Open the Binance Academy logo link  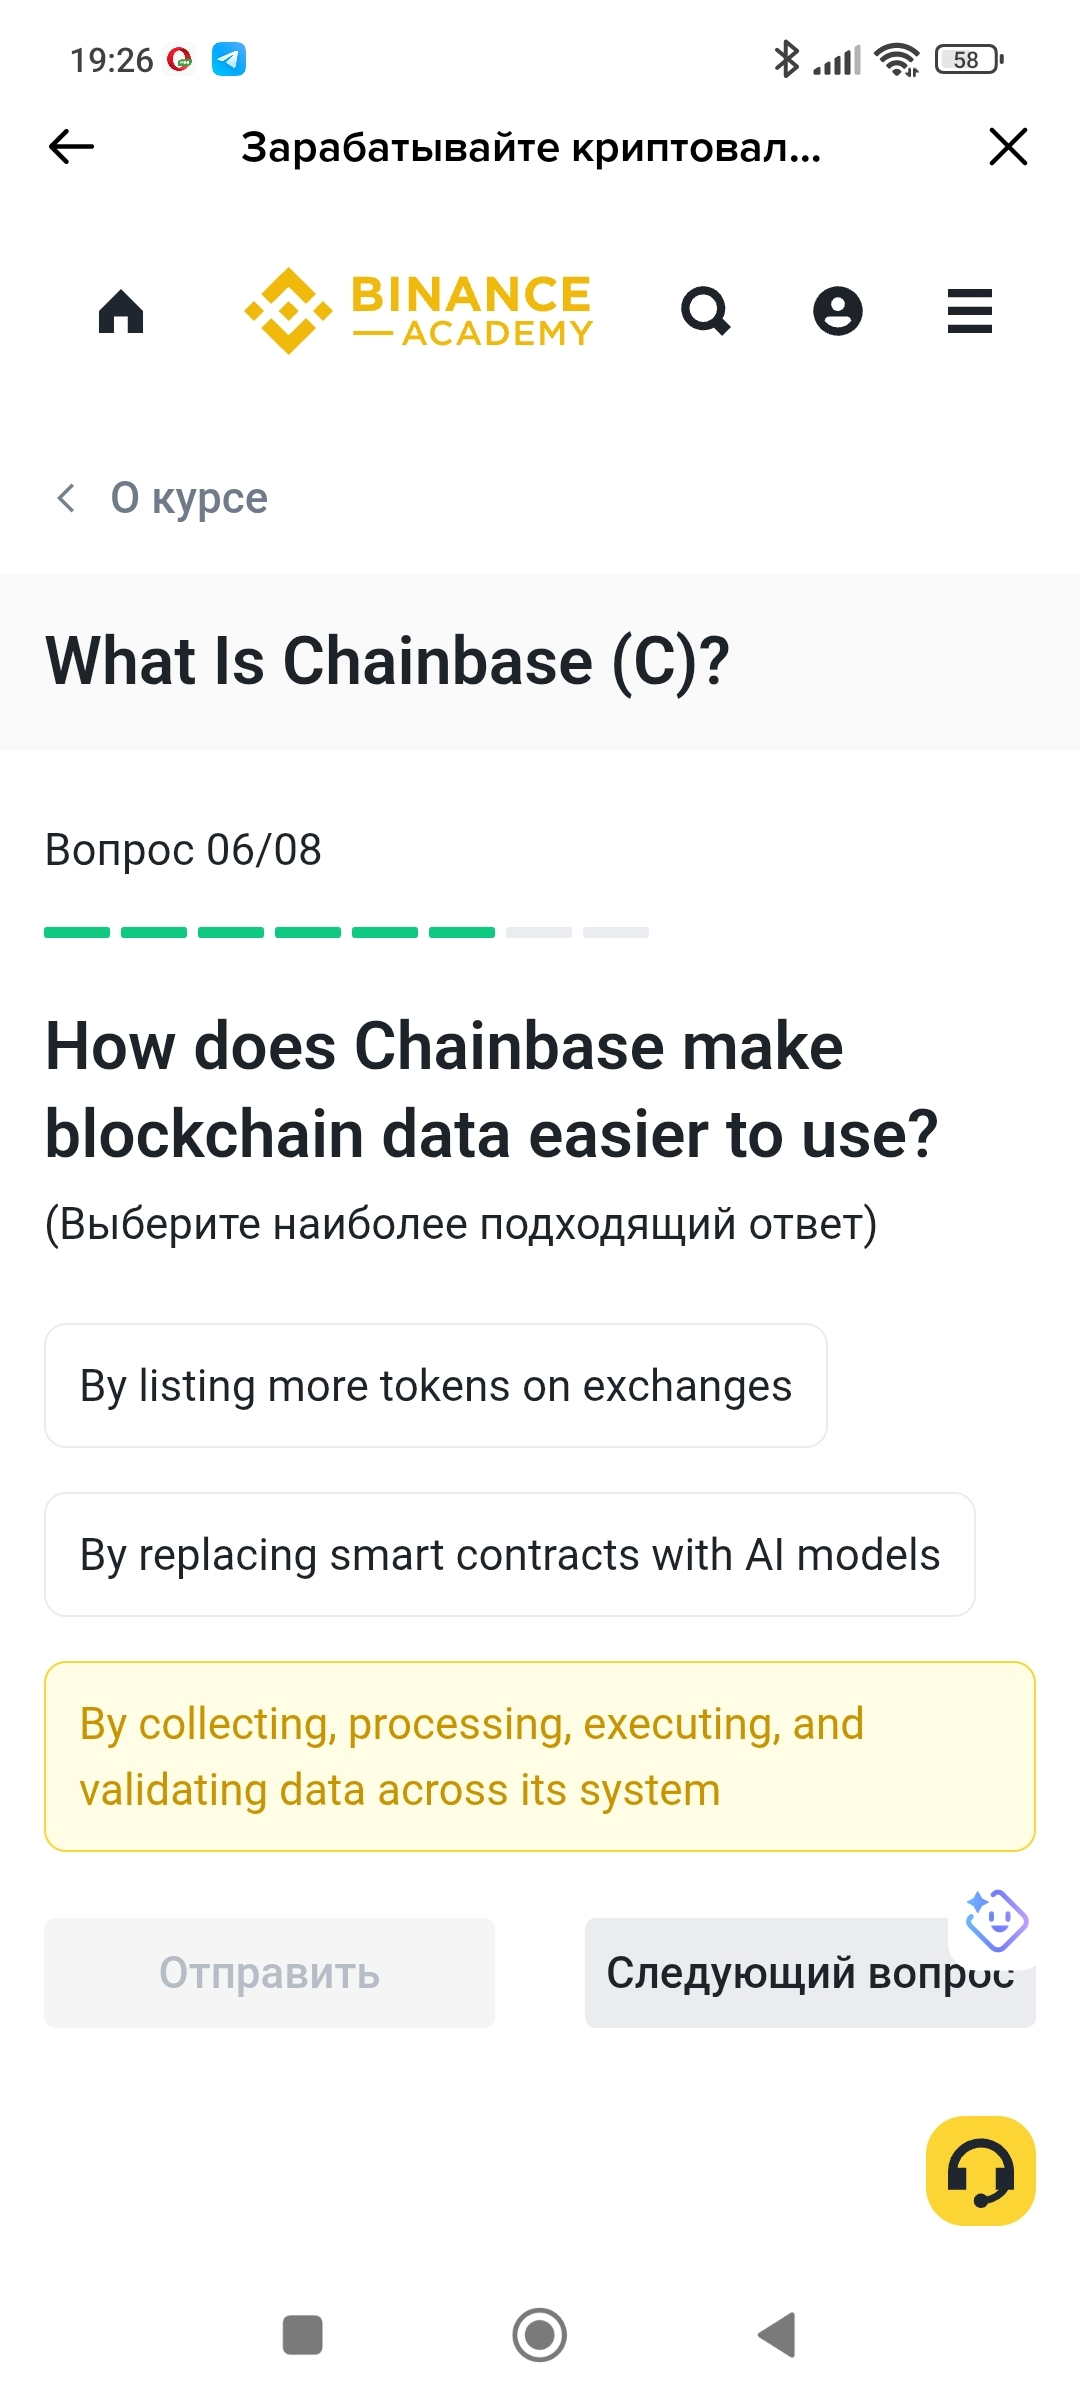point(419,311)
